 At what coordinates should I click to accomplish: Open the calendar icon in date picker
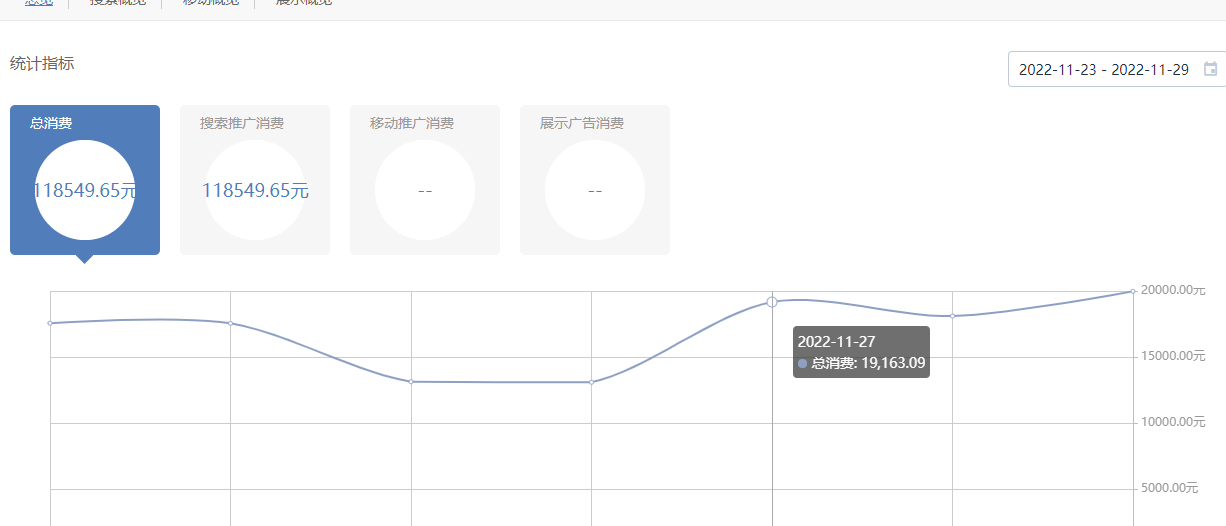[1210, 70]
